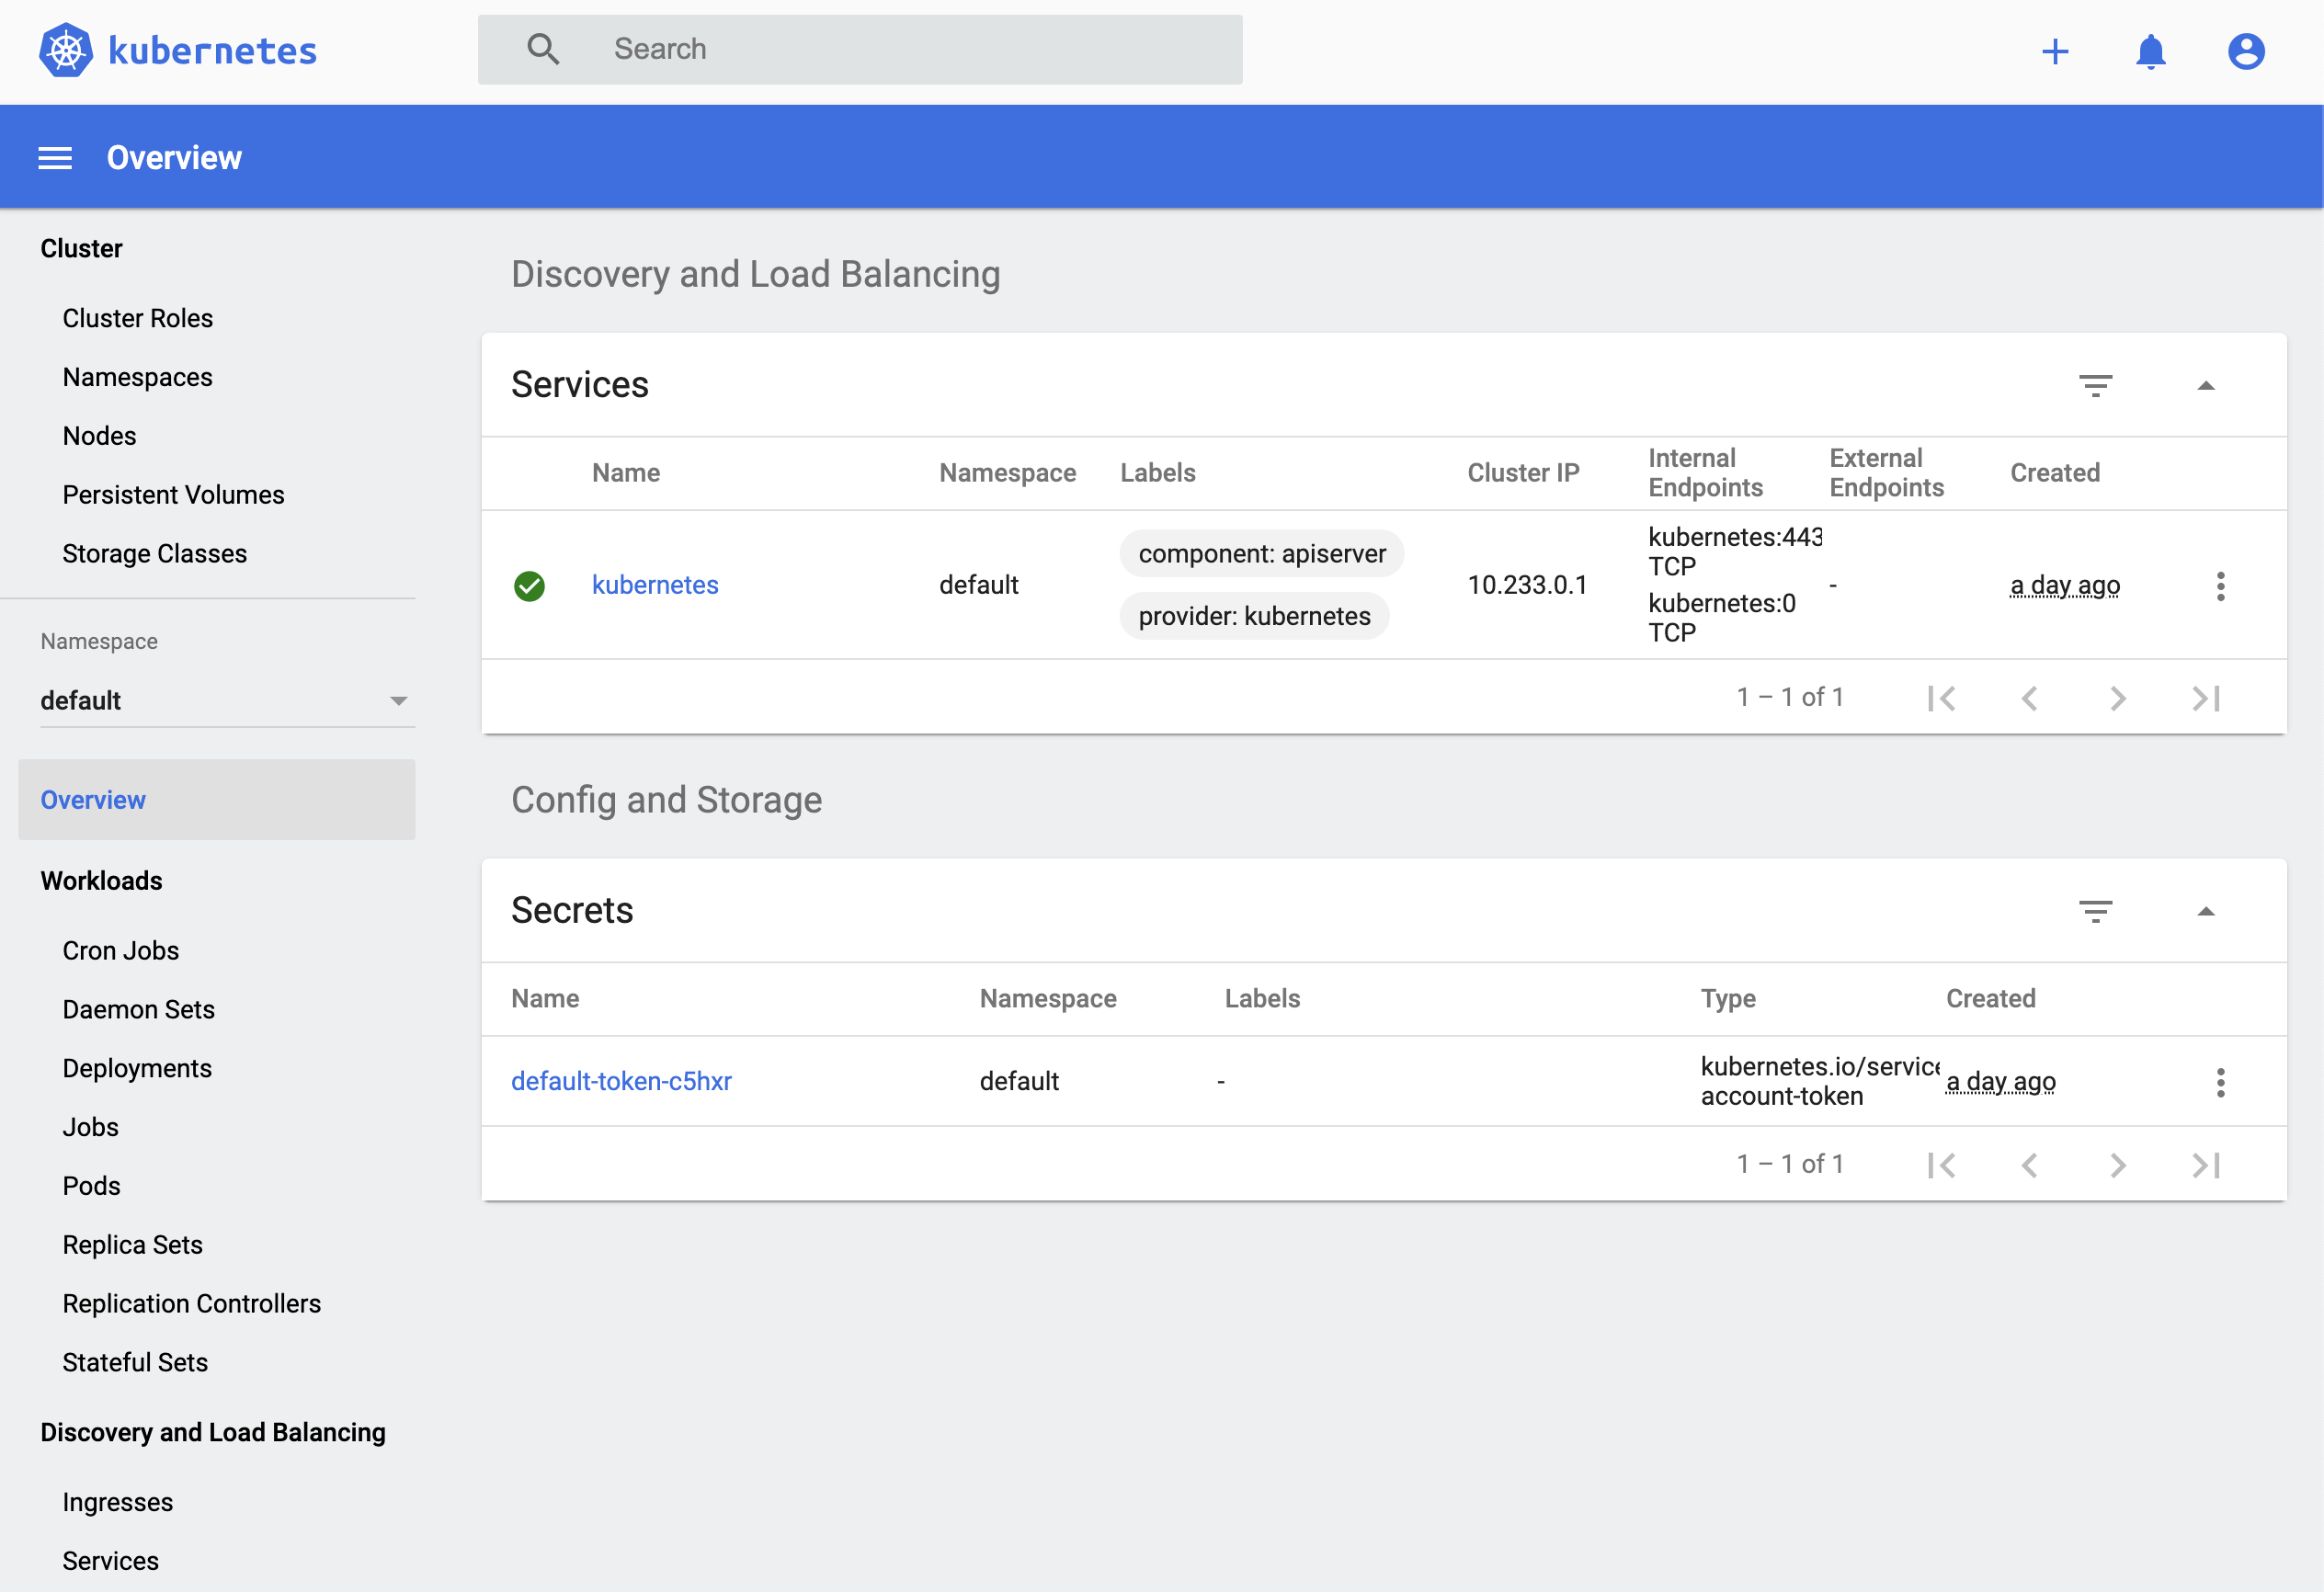The height and width of the screenshot is (1592, 2324).
Task: Open the notifications bell icon
Action: [x=2150, y=51]
